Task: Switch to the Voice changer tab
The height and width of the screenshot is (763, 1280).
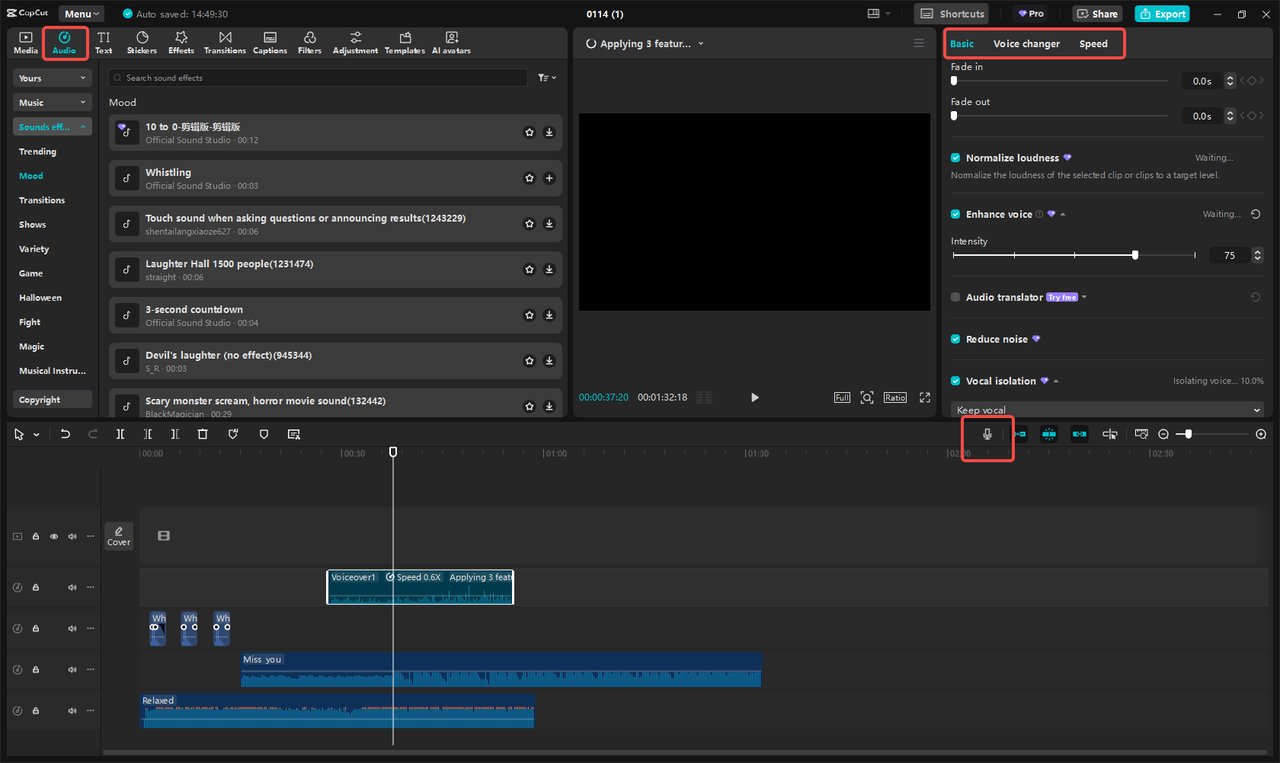Action: point(1026,43)
